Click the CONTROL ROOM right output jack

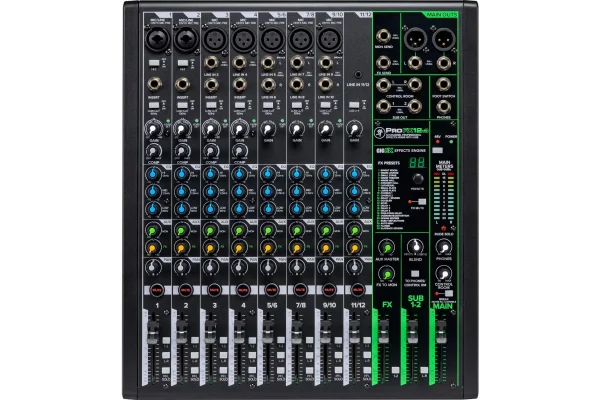[x=414, y=85]
